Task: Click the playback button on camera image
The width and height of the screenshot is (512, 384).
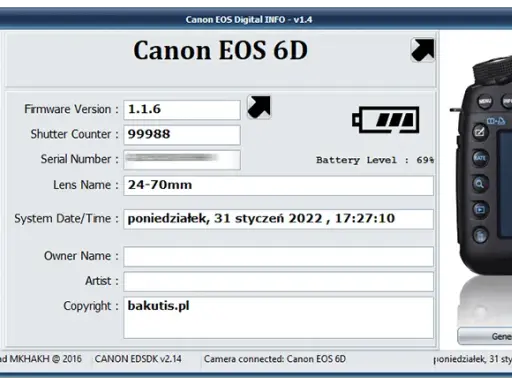Action: tap(480, 210)
